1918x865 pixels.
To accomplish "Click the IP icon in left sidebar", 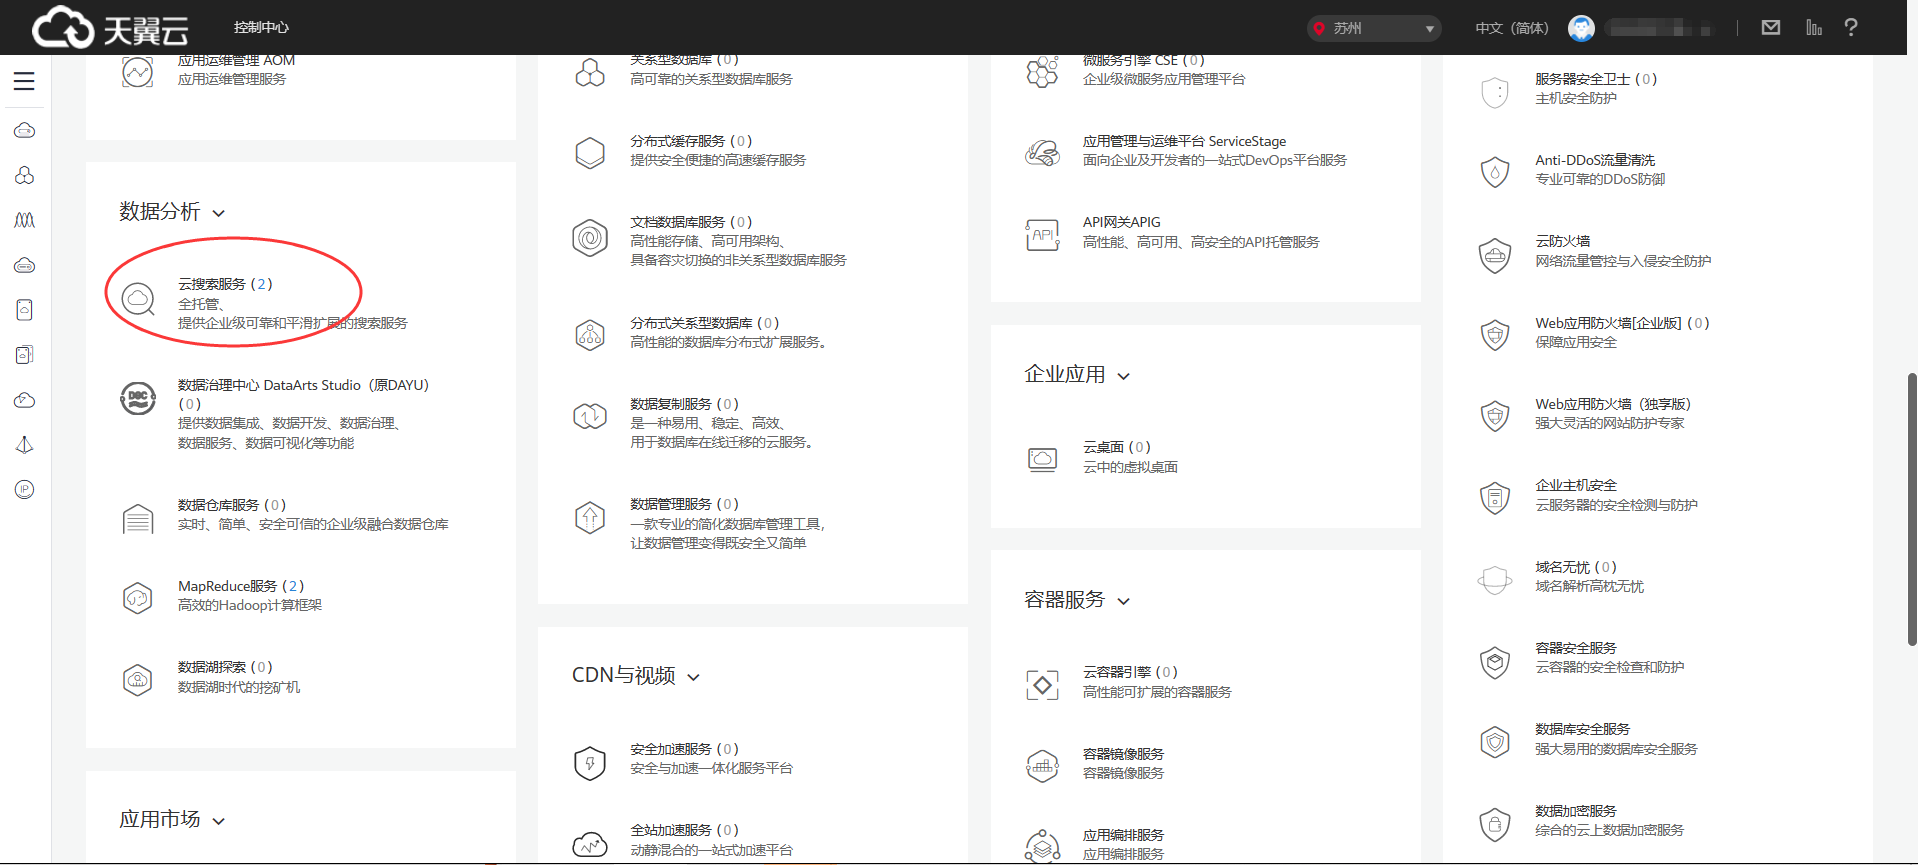I will point(25,489).
